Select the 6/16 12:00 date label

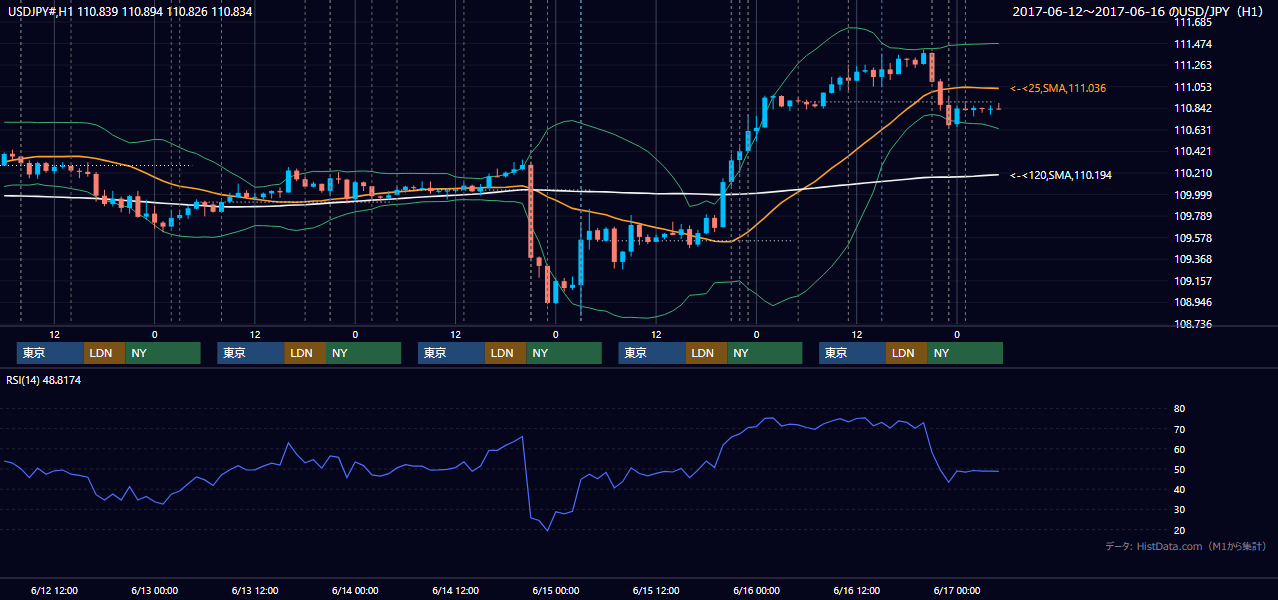pyautogui.click(x=857, y=590)
